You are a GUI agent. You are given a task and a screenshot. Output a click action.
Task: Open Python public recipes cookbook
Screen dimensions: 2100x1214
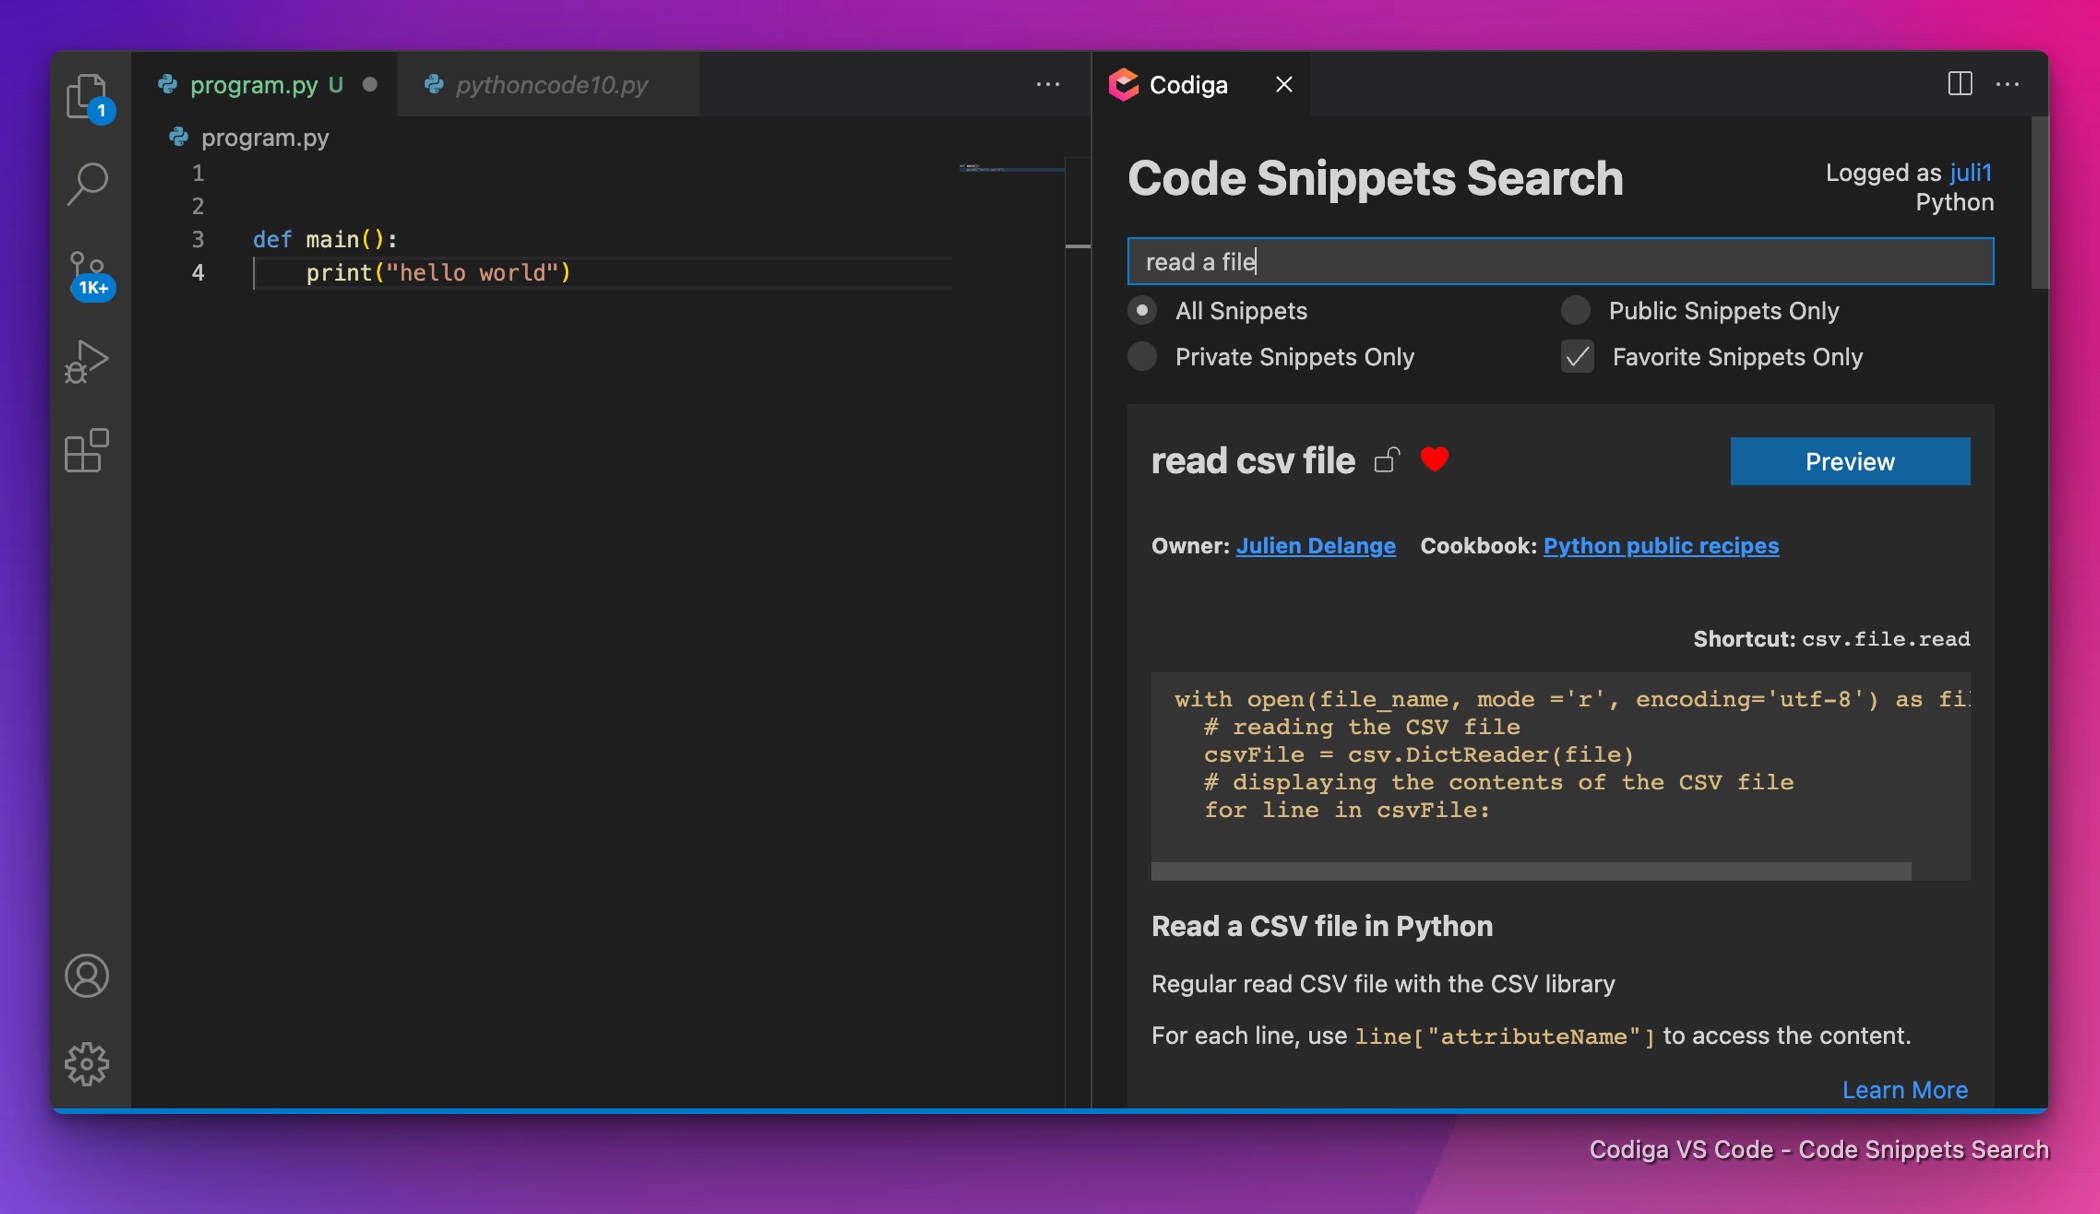[1659, 548]
